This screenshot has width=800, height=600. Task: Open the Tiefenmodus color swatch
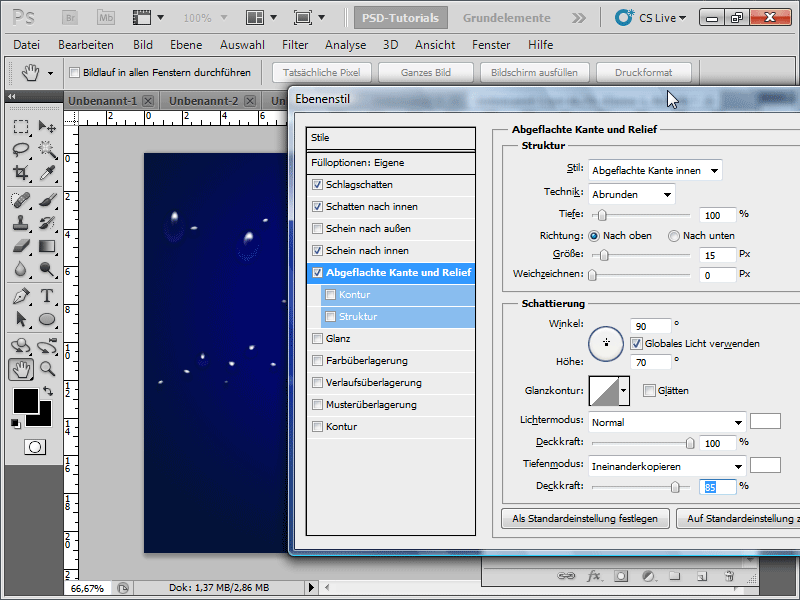click(765, 465)
